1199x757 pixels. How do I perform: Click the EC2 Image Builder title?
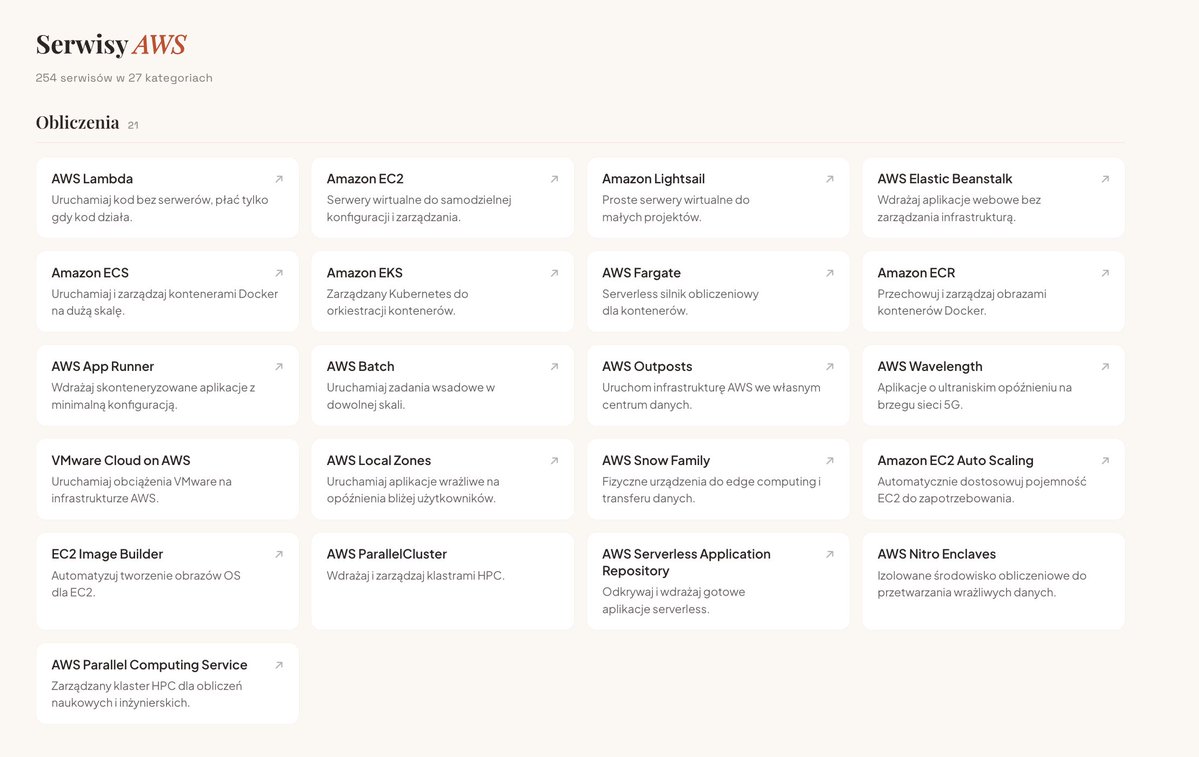click(x=107, y=554)
